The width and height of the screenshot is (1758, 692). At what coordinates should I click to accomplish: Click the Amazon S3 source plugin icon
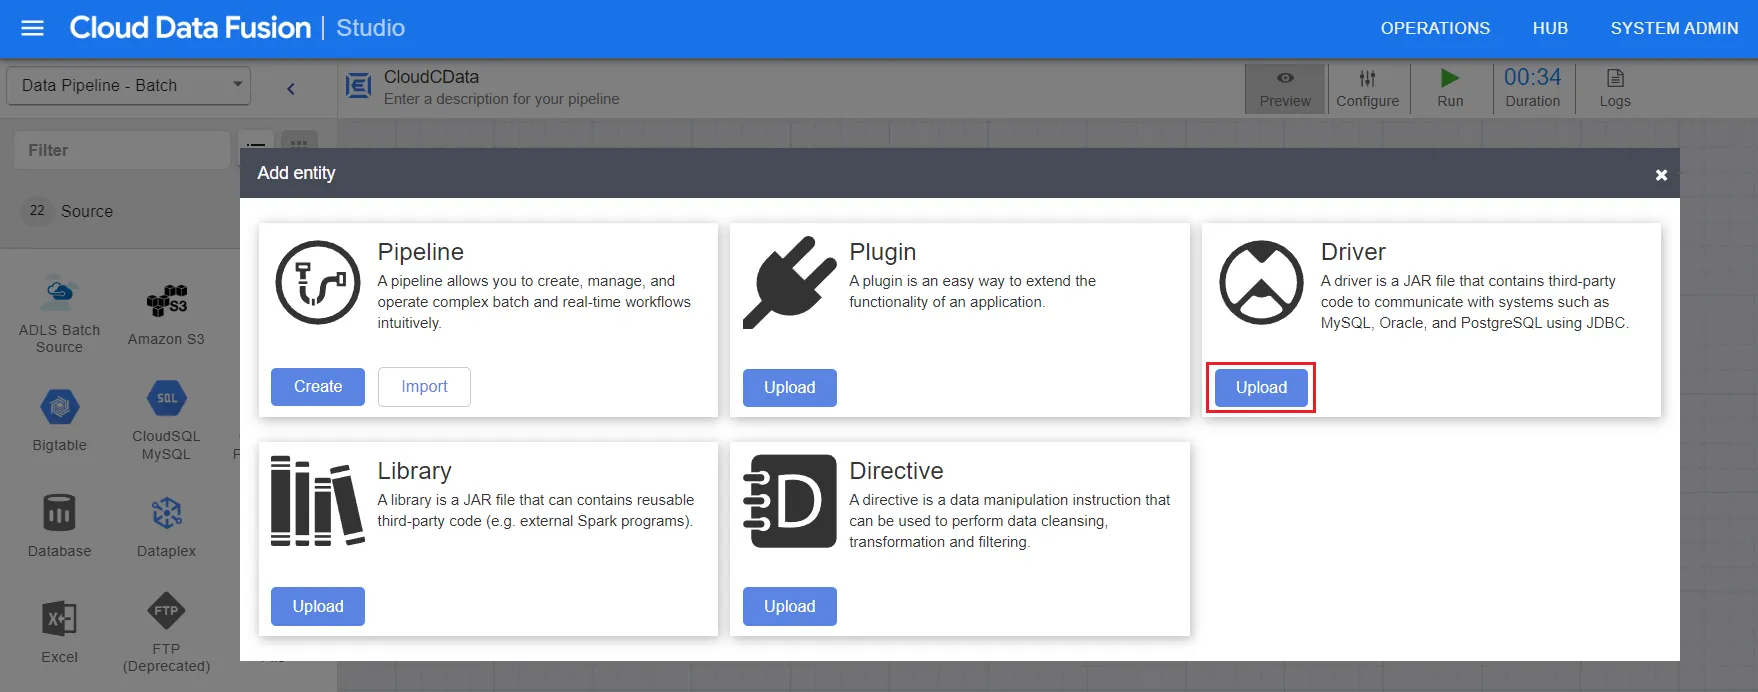(166, 299)
